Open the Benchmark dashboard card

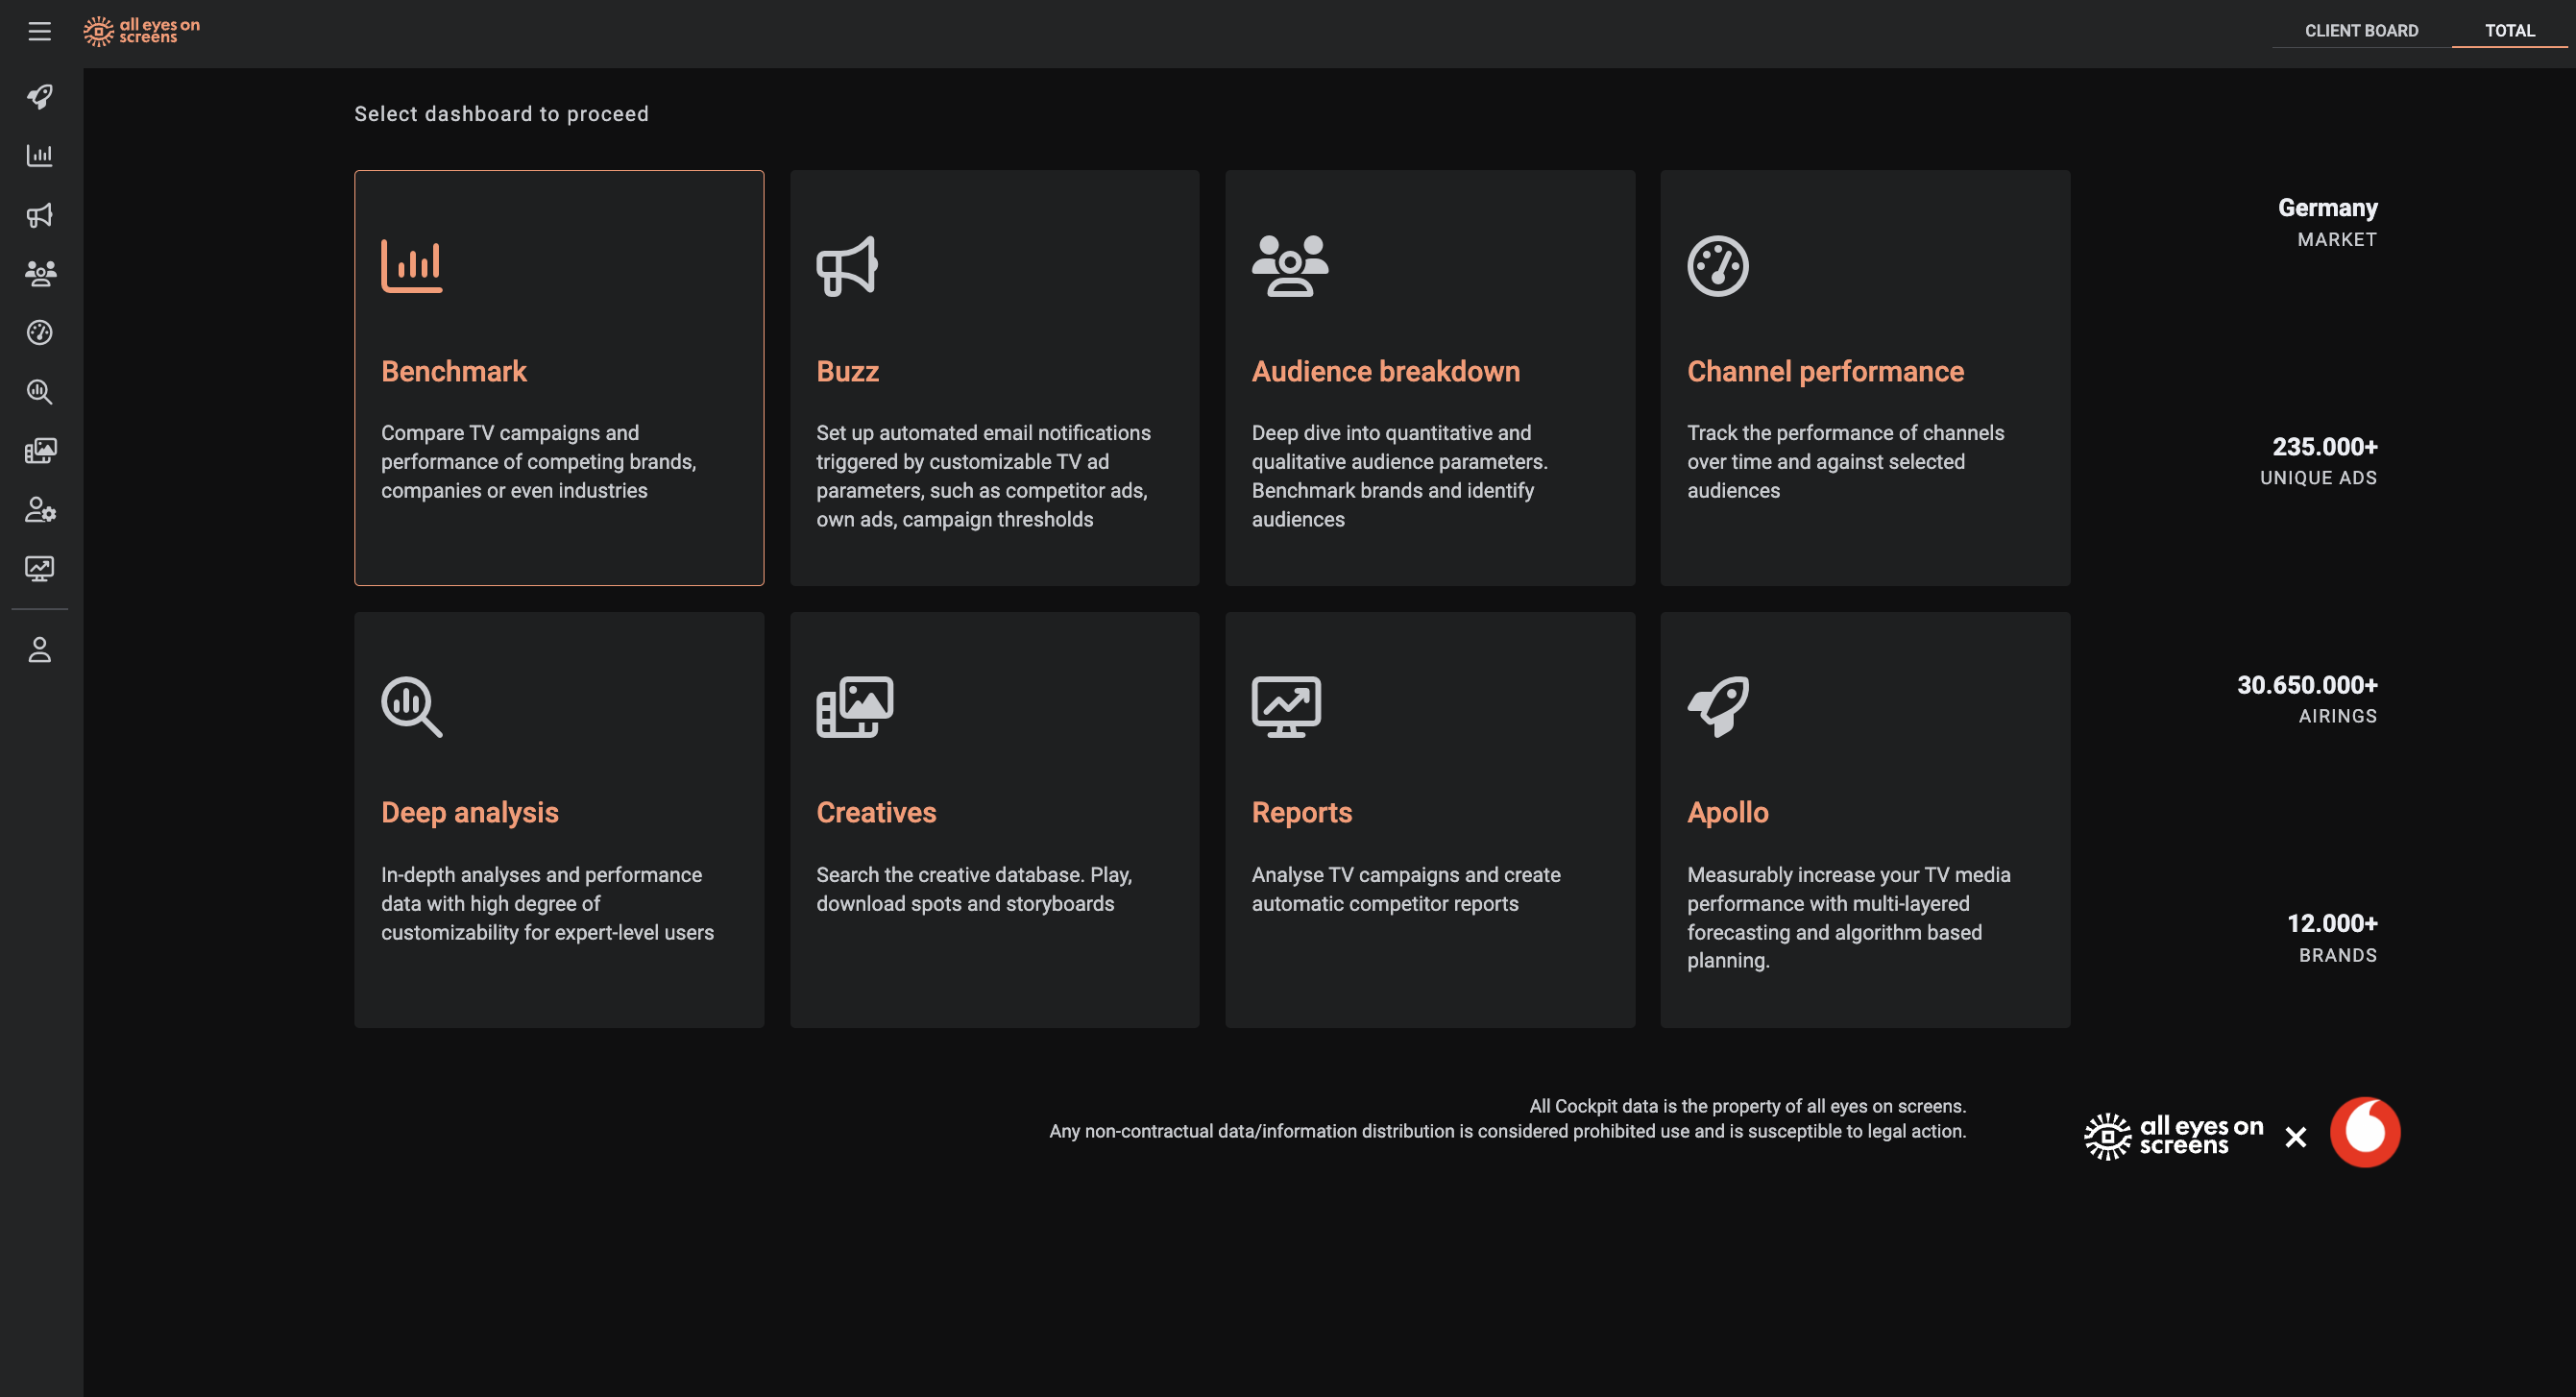[x=559, y=378]
